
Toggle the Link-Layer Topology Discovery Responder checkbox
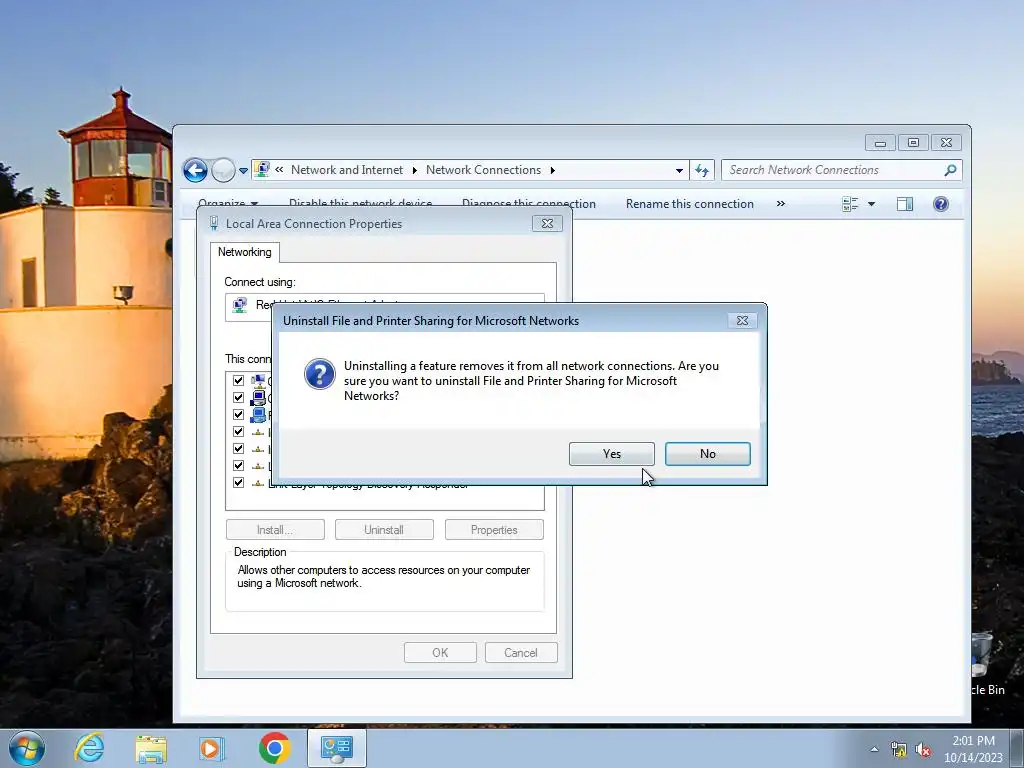pyautogui.click(x=238, y=482)
